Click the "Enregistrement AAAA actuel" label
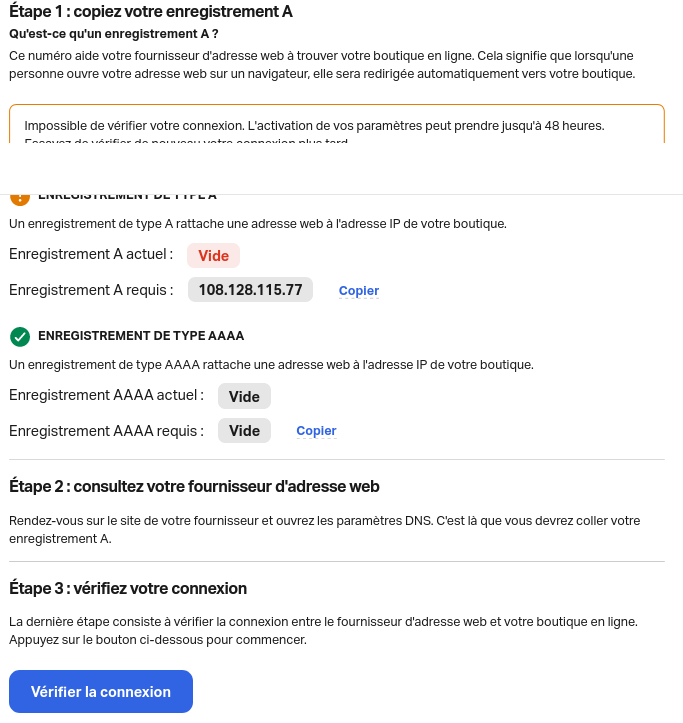The image size is (683, 723). (x=106, y=395)
